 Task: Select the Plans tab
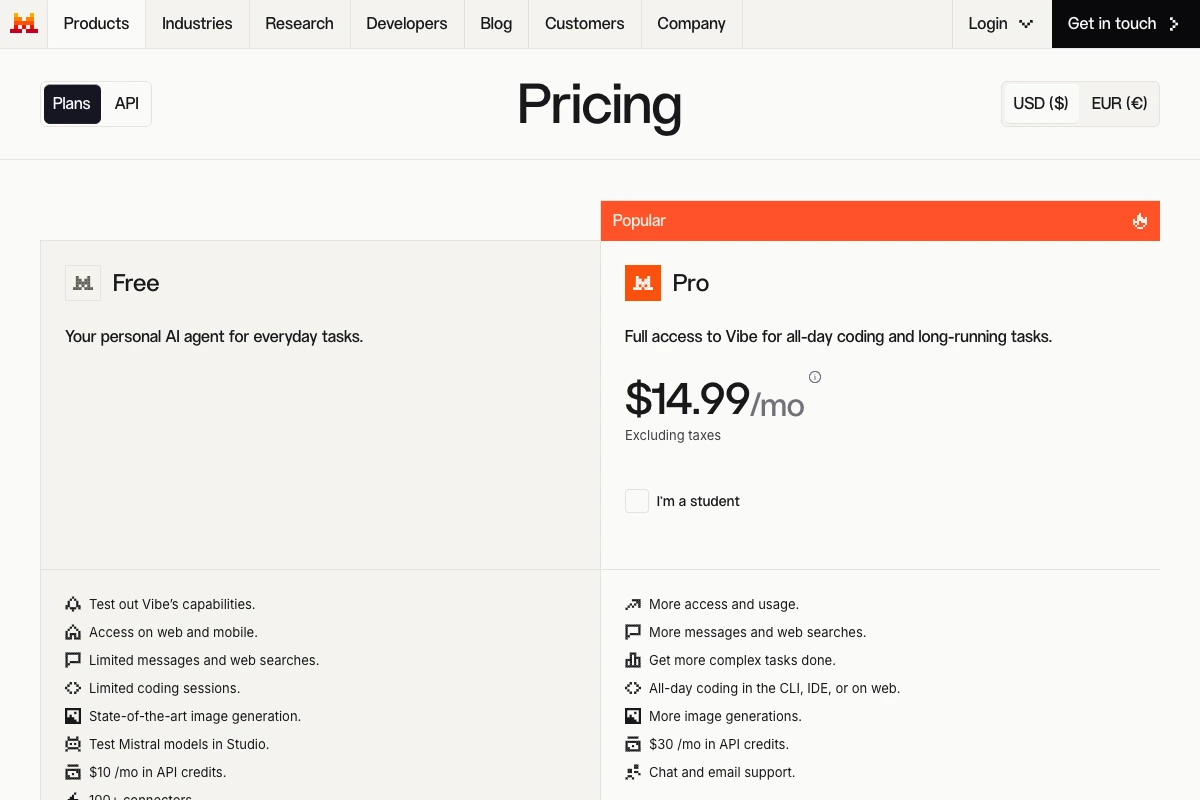click(x=72, y=103)
